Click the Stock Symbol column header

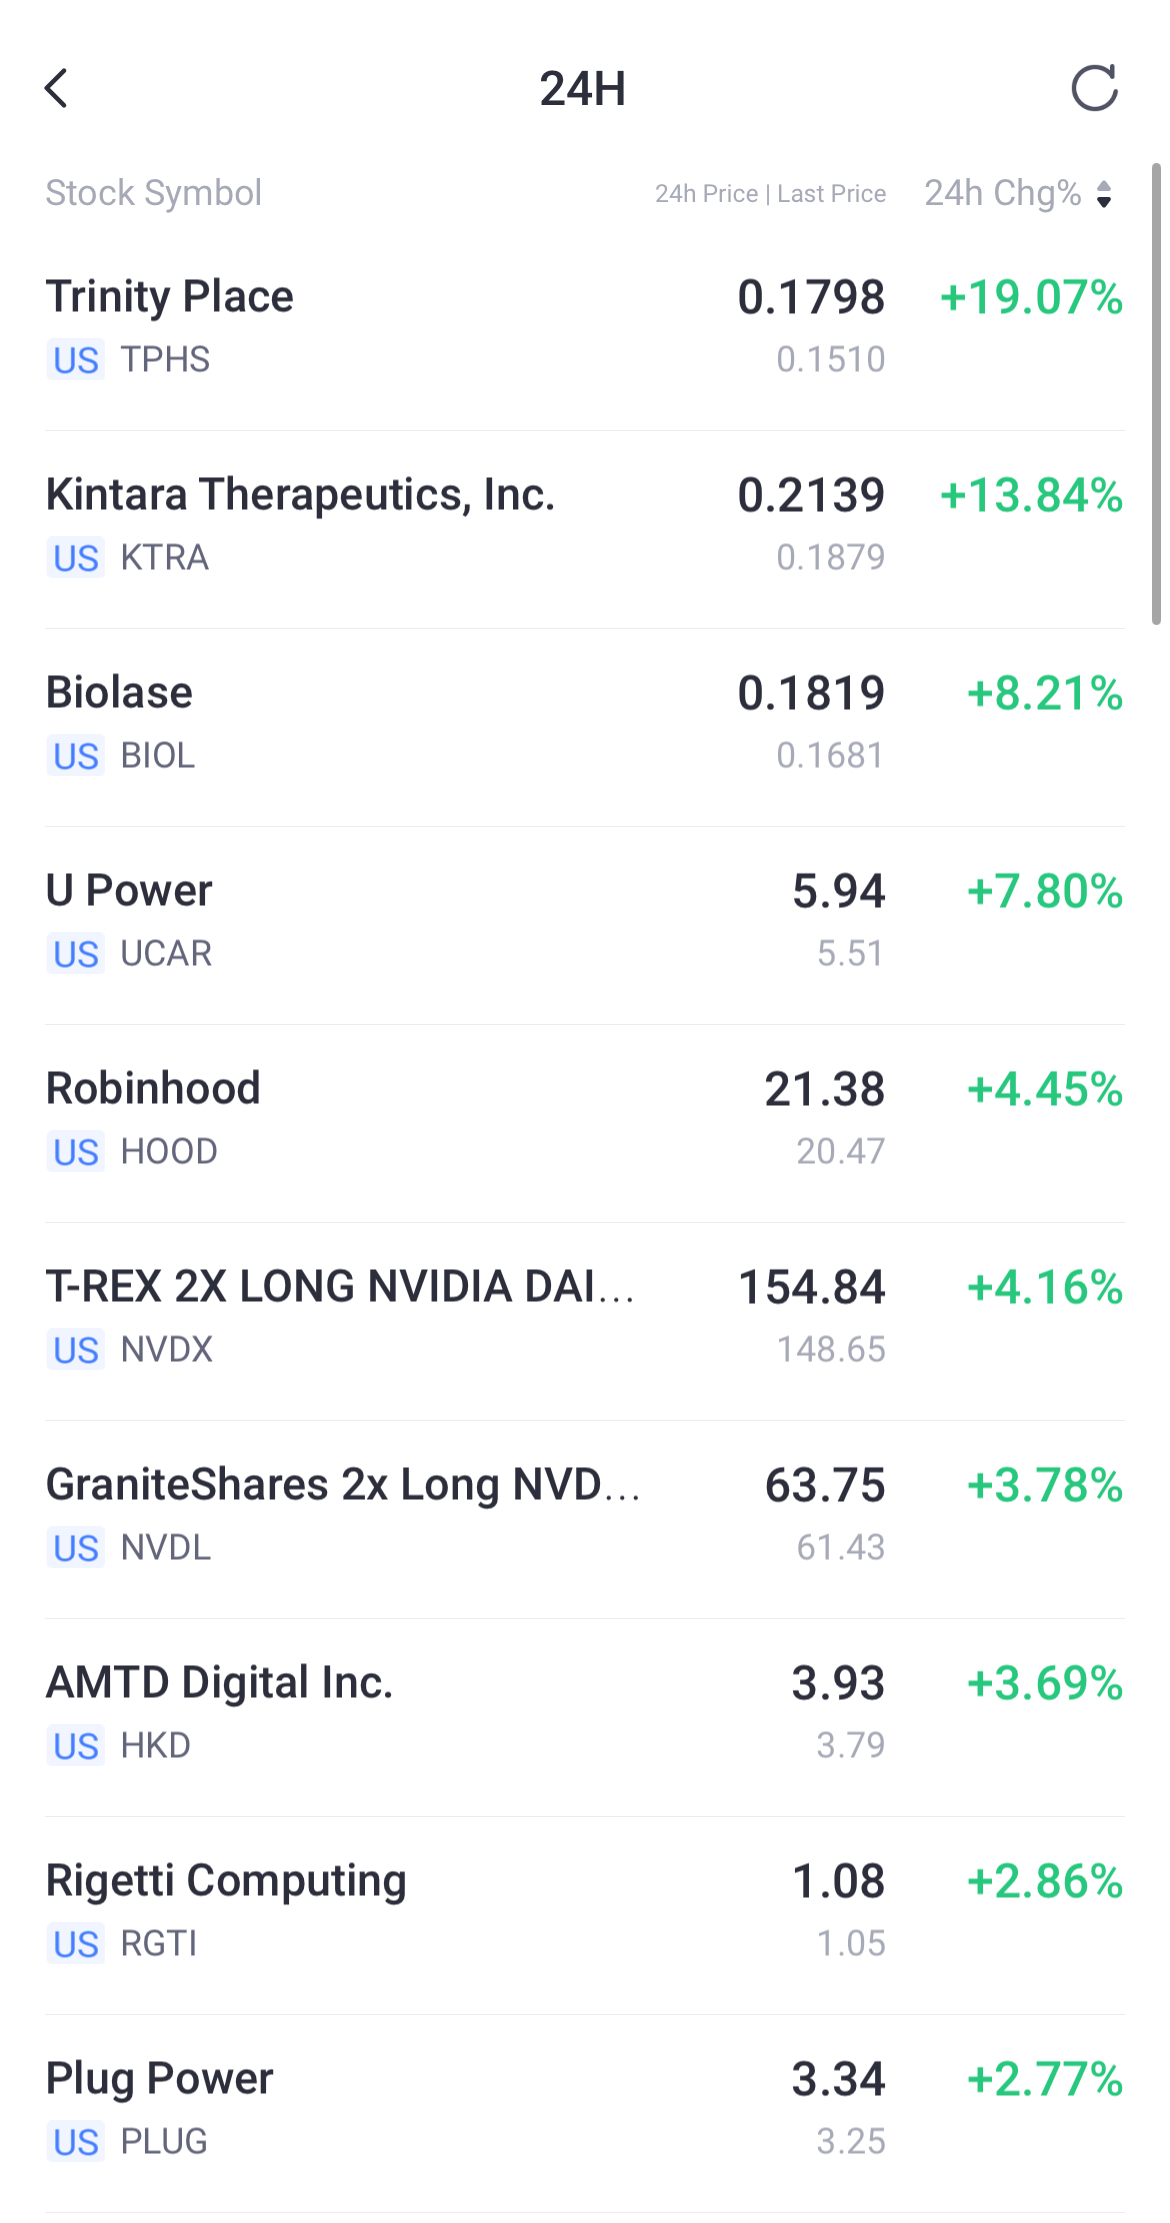(154, 193)
